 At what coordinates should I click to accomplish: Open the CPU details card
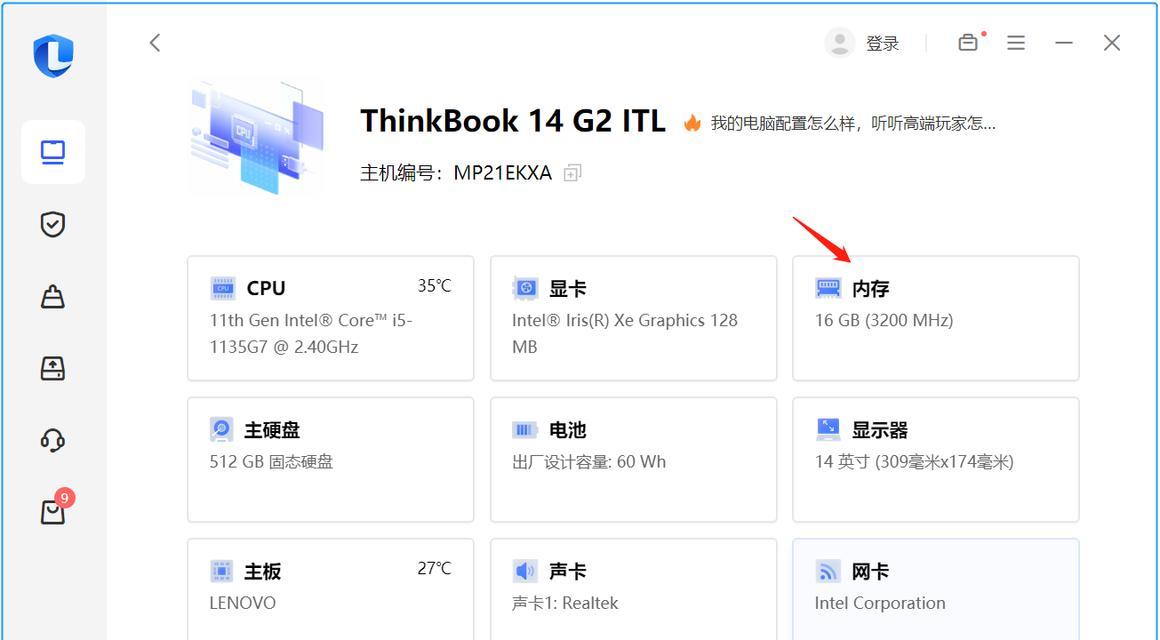coord(330,318)
